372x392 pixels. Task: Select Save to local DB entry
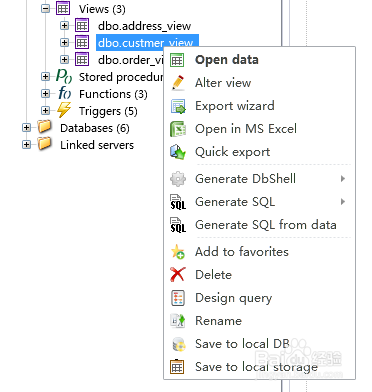coord(259,344)
